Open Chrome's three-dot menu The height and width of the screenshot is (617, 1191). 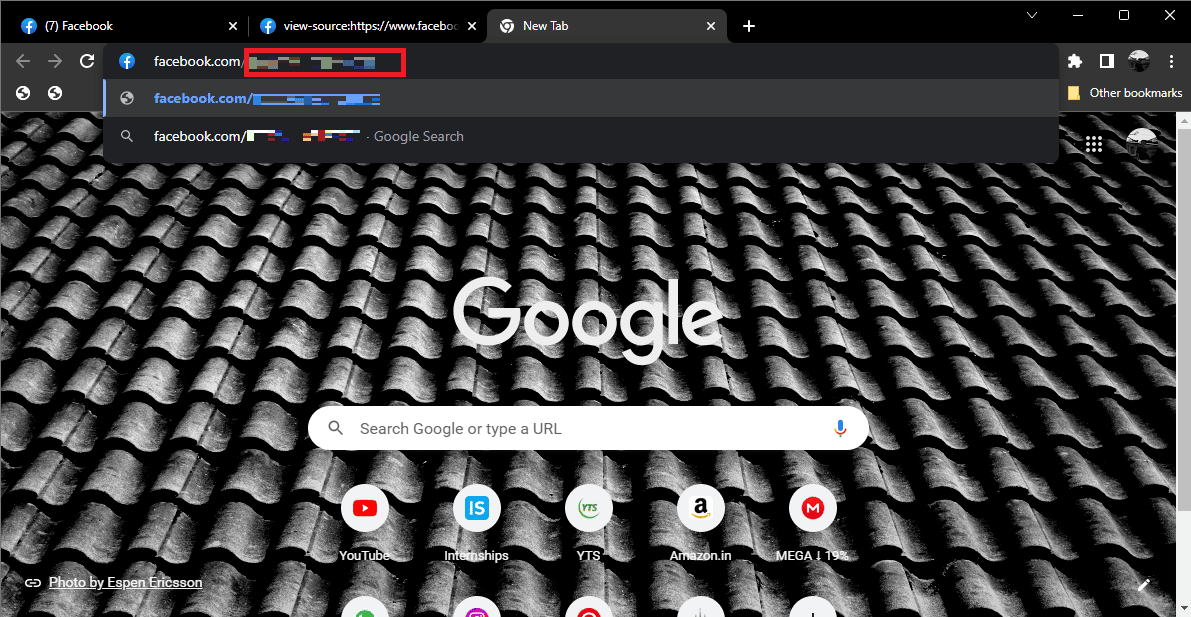[1172, 62]
